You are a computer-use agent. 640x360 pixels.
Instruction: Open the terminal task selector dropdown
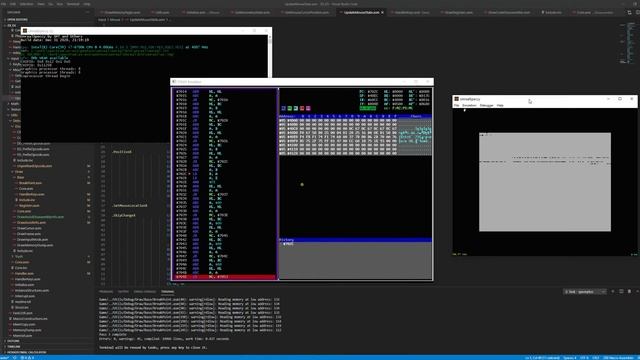(585, 291)
